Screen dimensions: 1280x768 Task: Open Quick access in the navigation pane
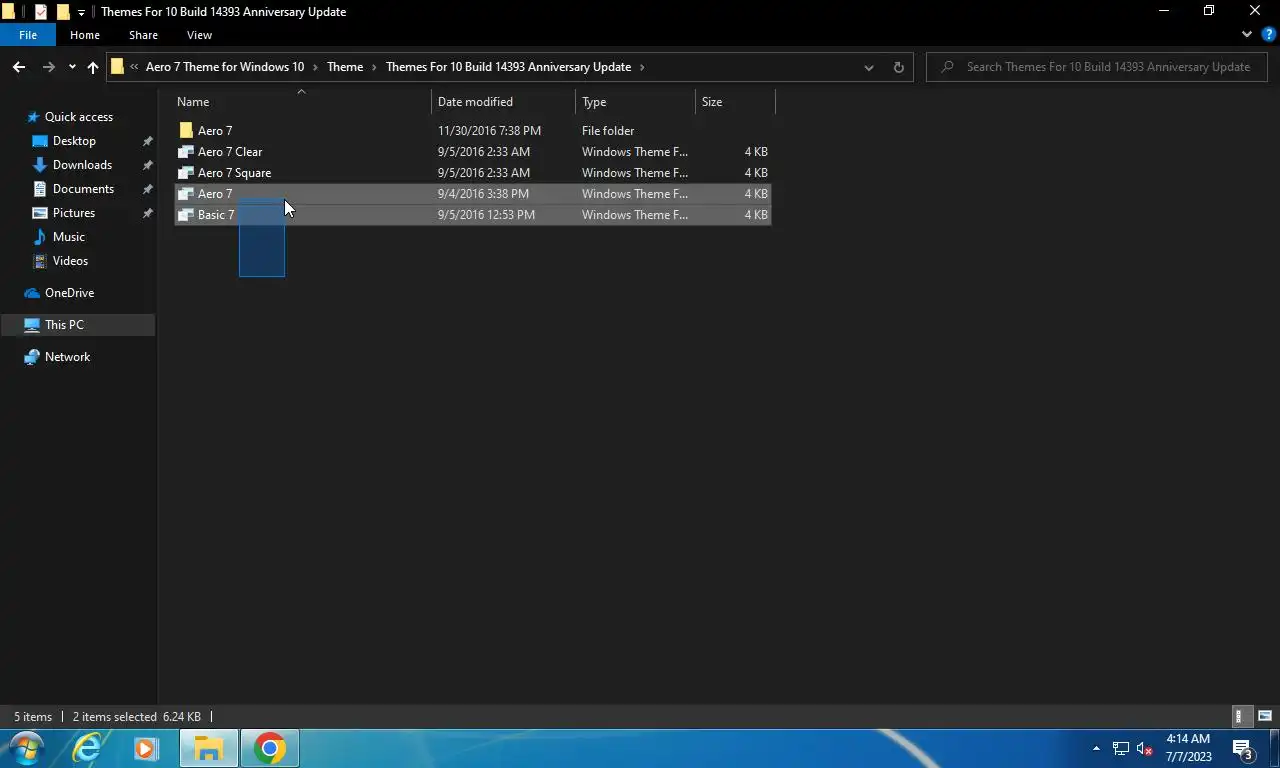click(x=78, y=117)
